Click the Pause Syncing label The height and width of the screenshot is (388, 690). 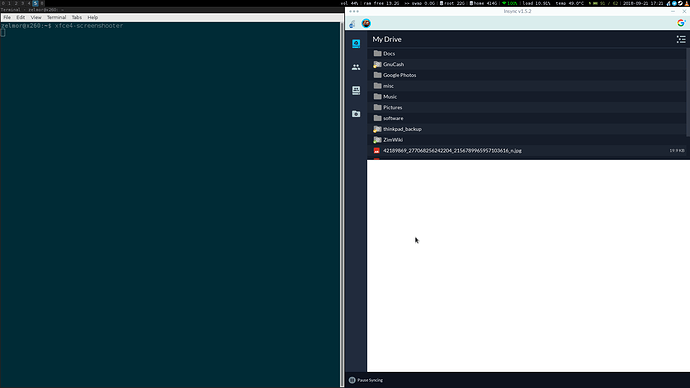pyautogui.click(x=370, y=380)
